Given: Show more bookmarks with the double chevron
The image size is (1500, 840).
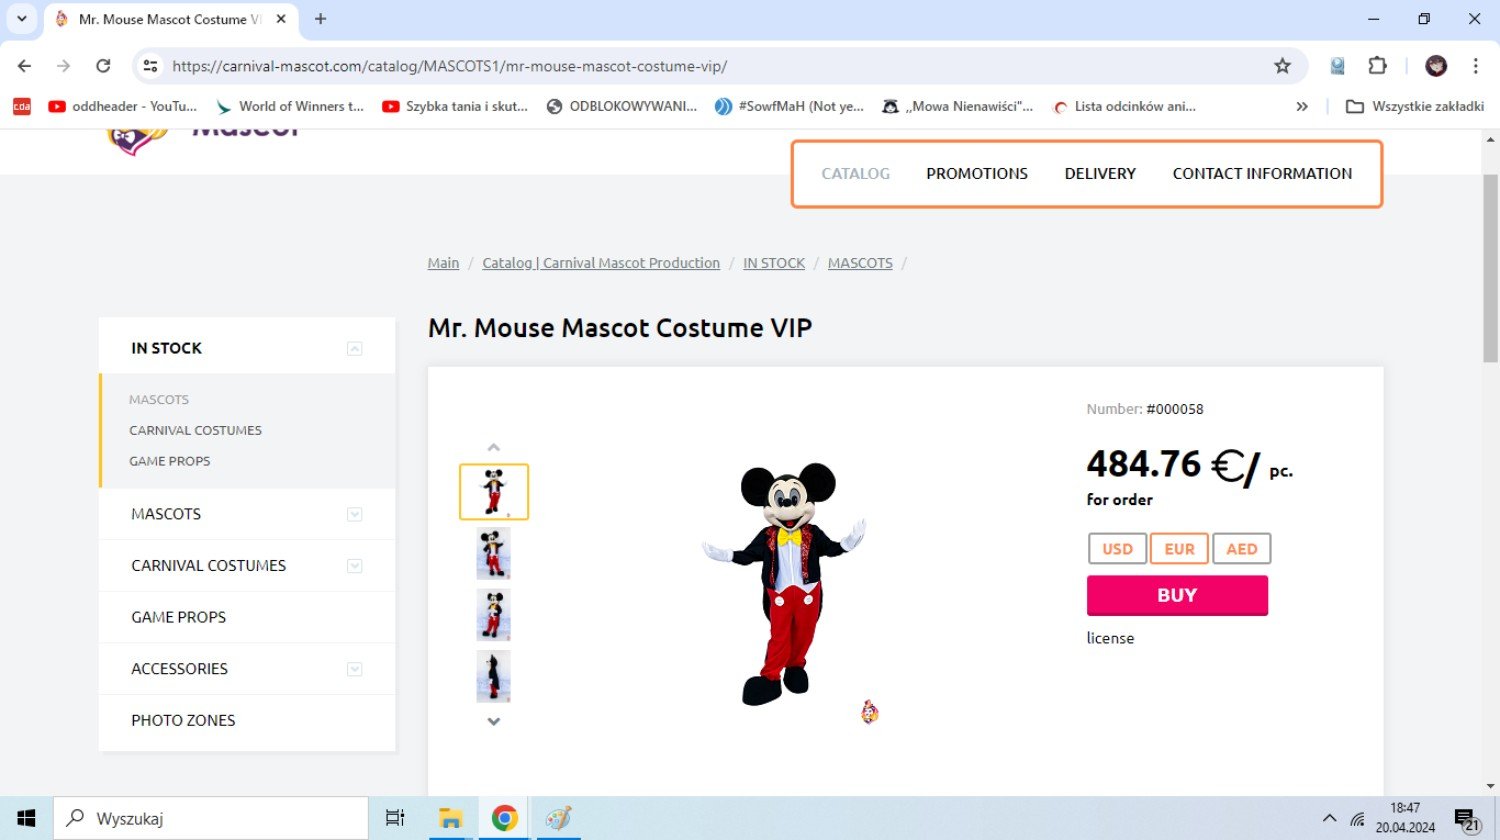Looking at the screenshot, I should 1302,106.
